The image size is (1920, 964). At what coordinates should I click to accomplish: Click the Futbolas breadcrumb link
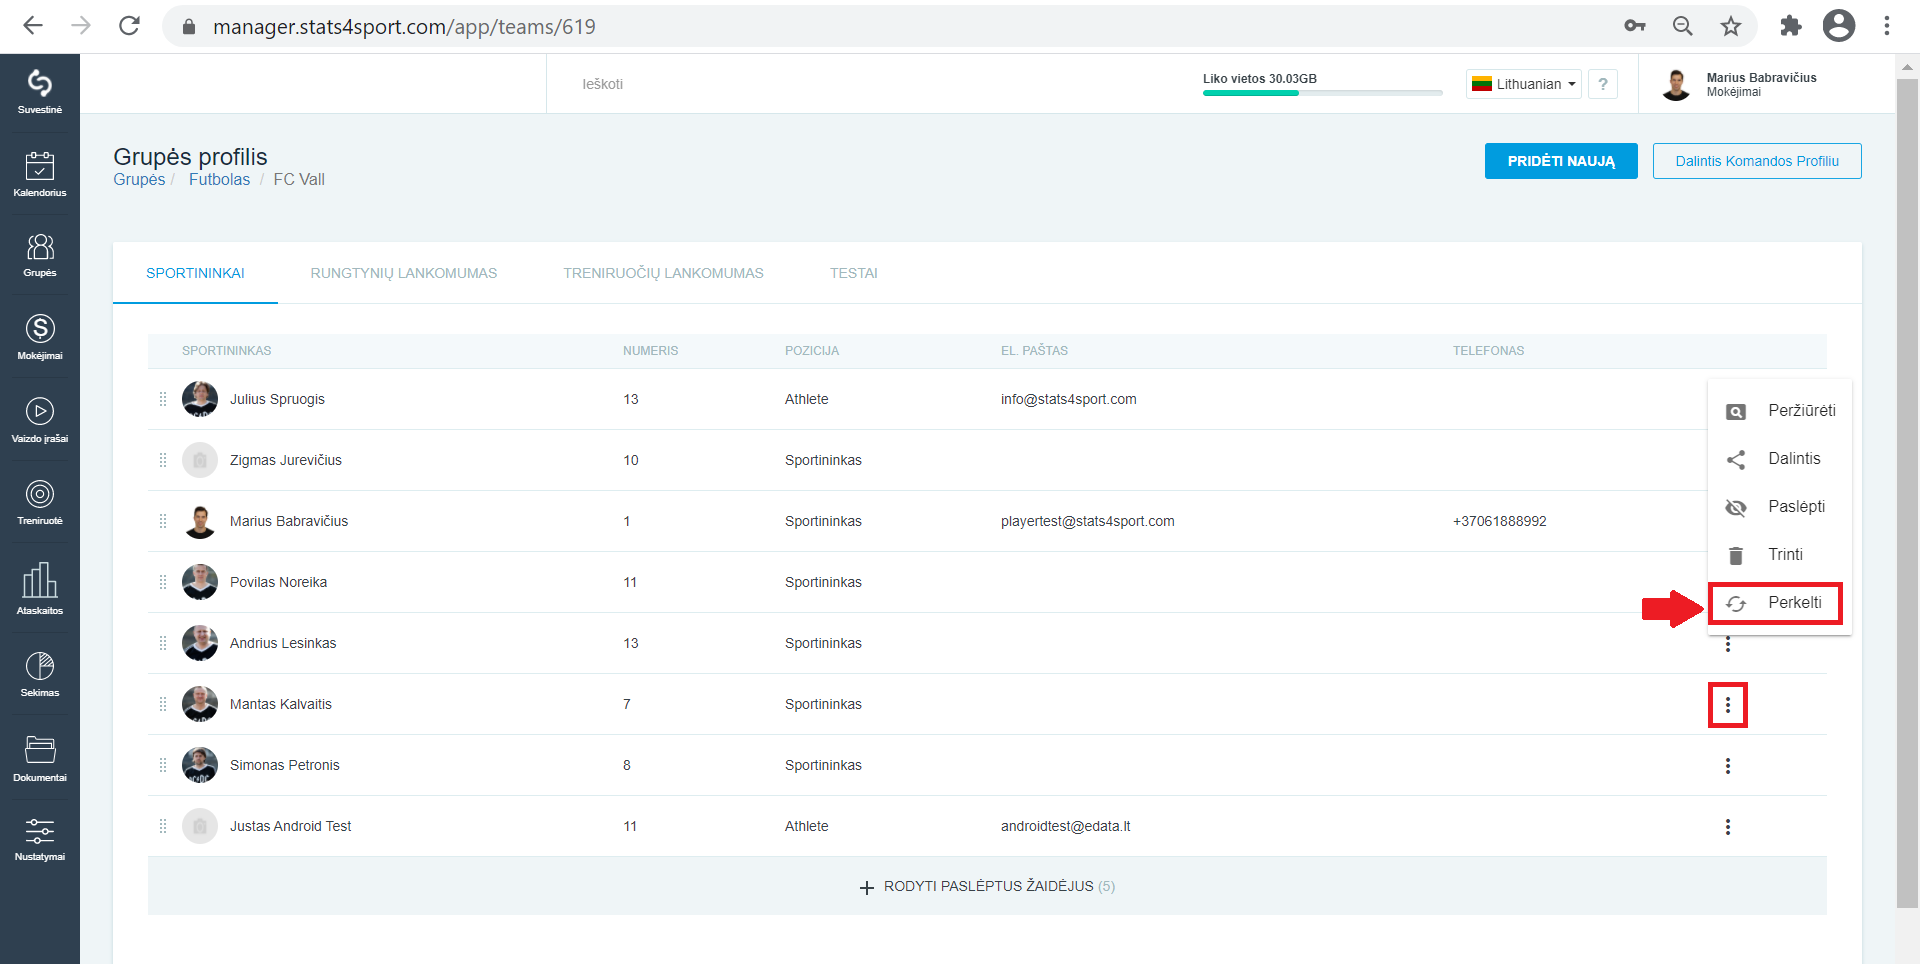pos(219,180)
